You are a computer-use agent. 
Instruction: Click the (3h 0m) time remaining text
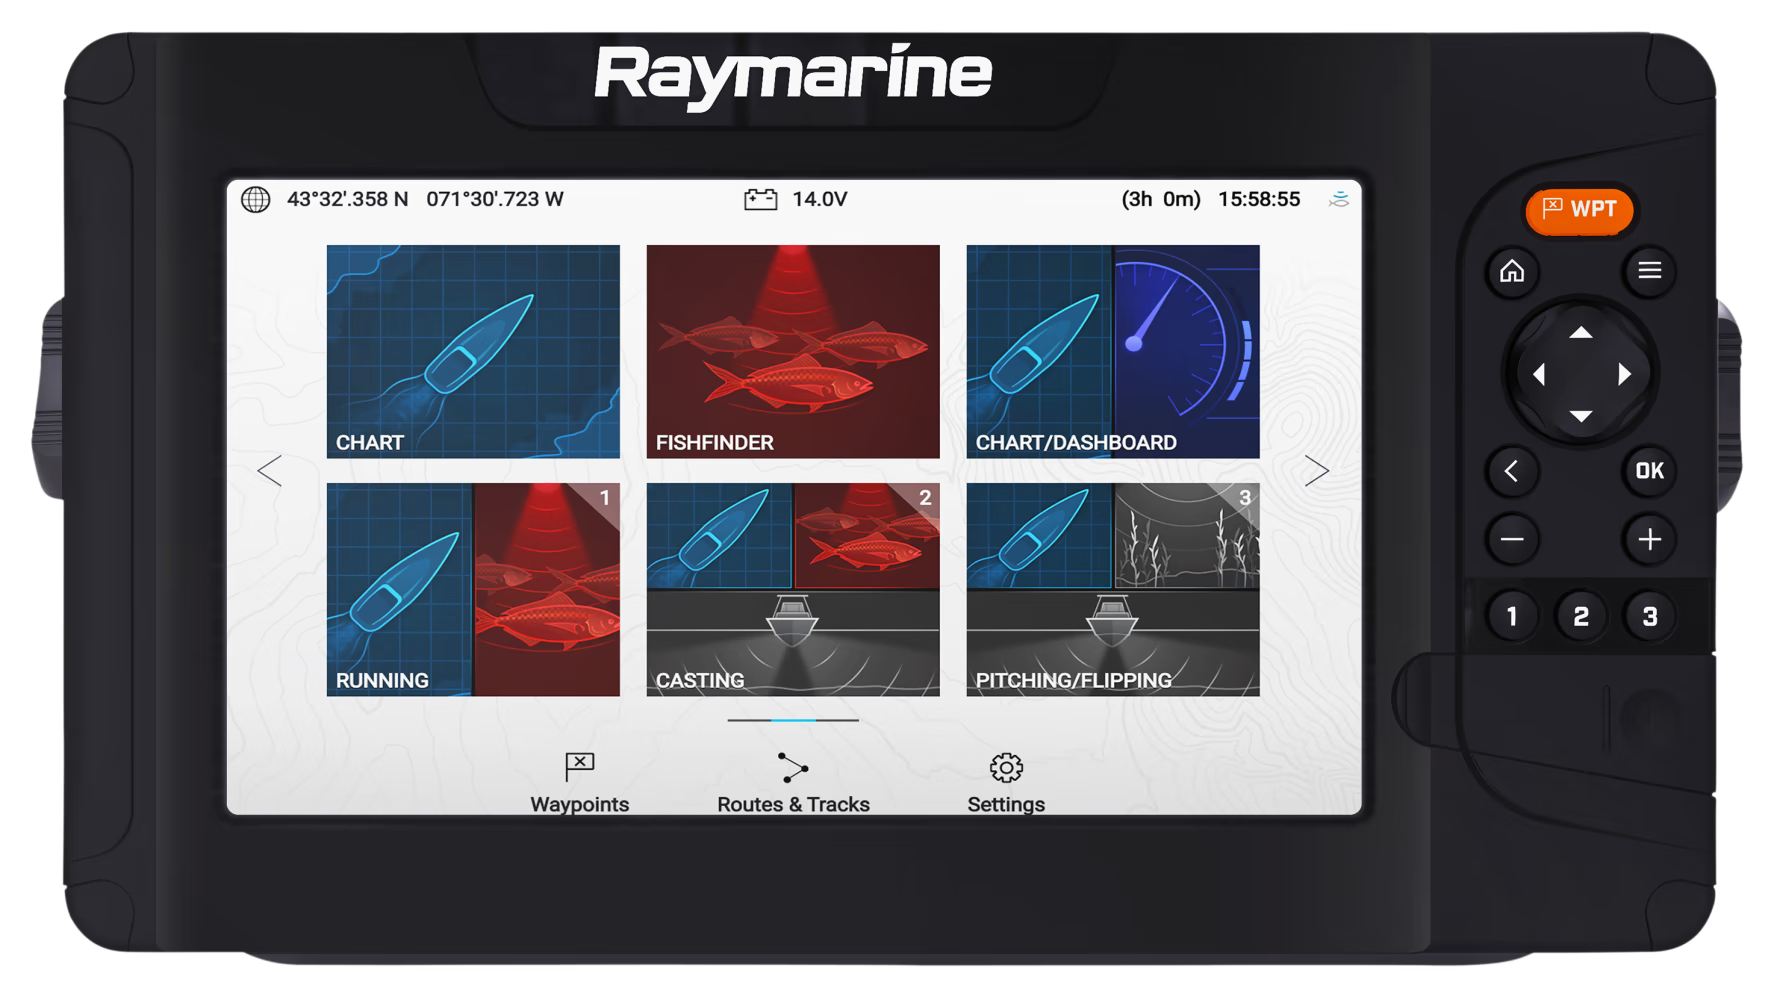point(1161,199)
